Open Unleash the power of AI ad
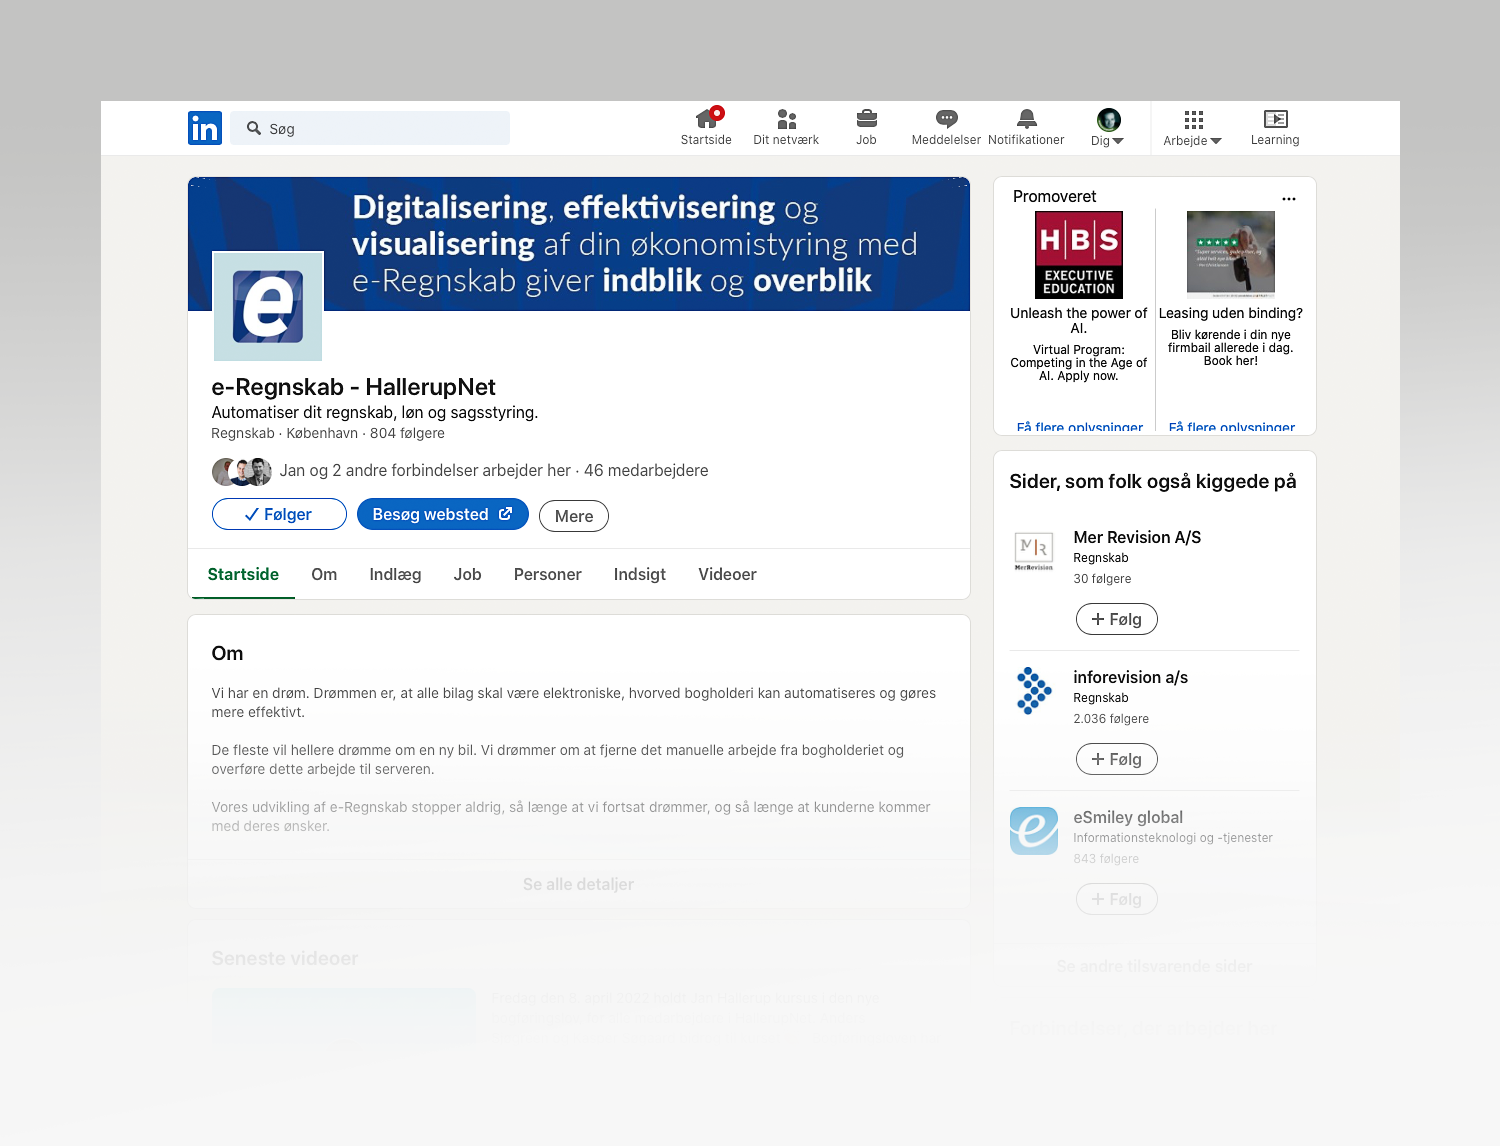The width and height of the screenshot is (1500, 1146). point(1079,320)
